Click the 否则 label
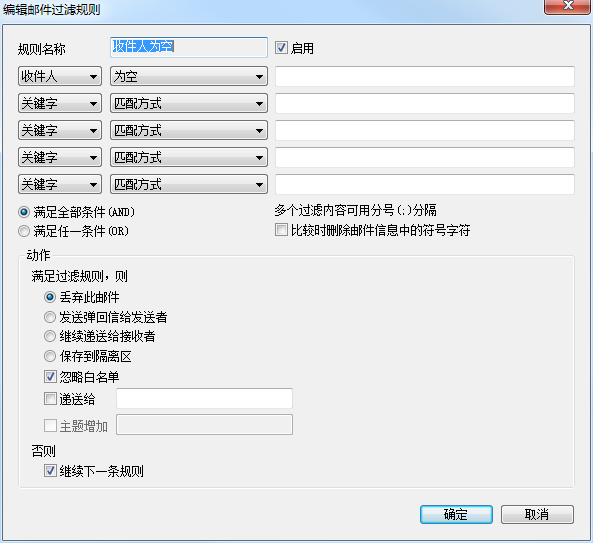Screen dimensions: 593x543 43,451
